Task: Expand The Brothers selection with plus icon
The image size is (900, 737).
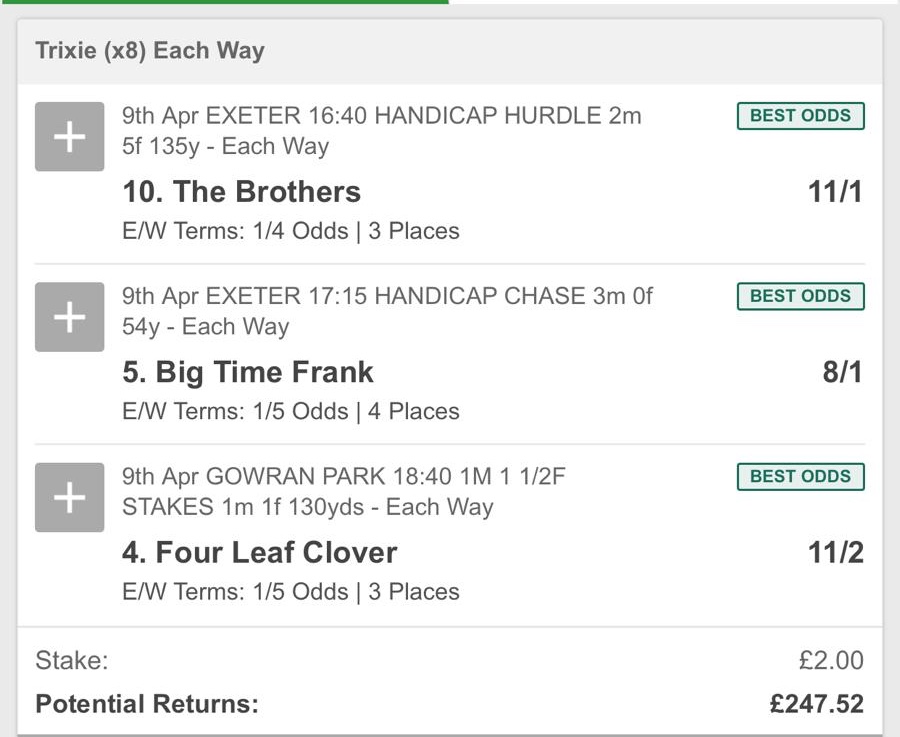Action: tap(69, 137)
